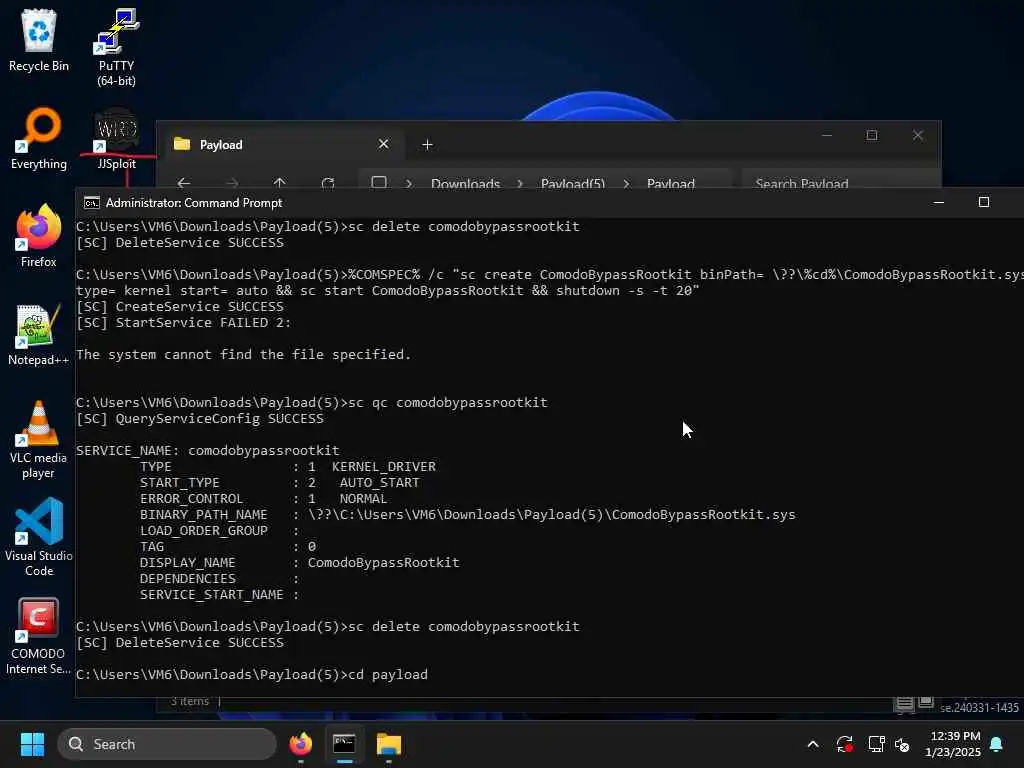Image resolution: width=1024 pixels, height=768 pixels.
Task: Click the final Payload breadcrumb in address bar
Action: (671, 184)
